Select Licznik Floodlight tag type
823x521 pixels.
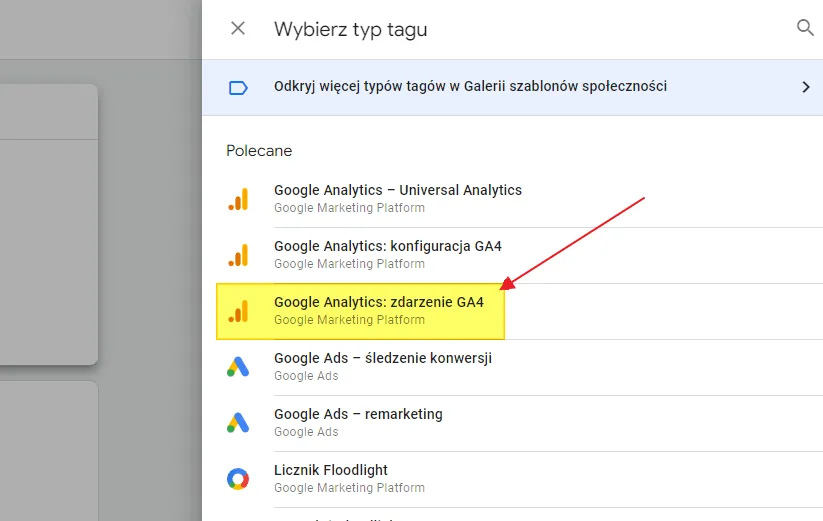(331, 470)
